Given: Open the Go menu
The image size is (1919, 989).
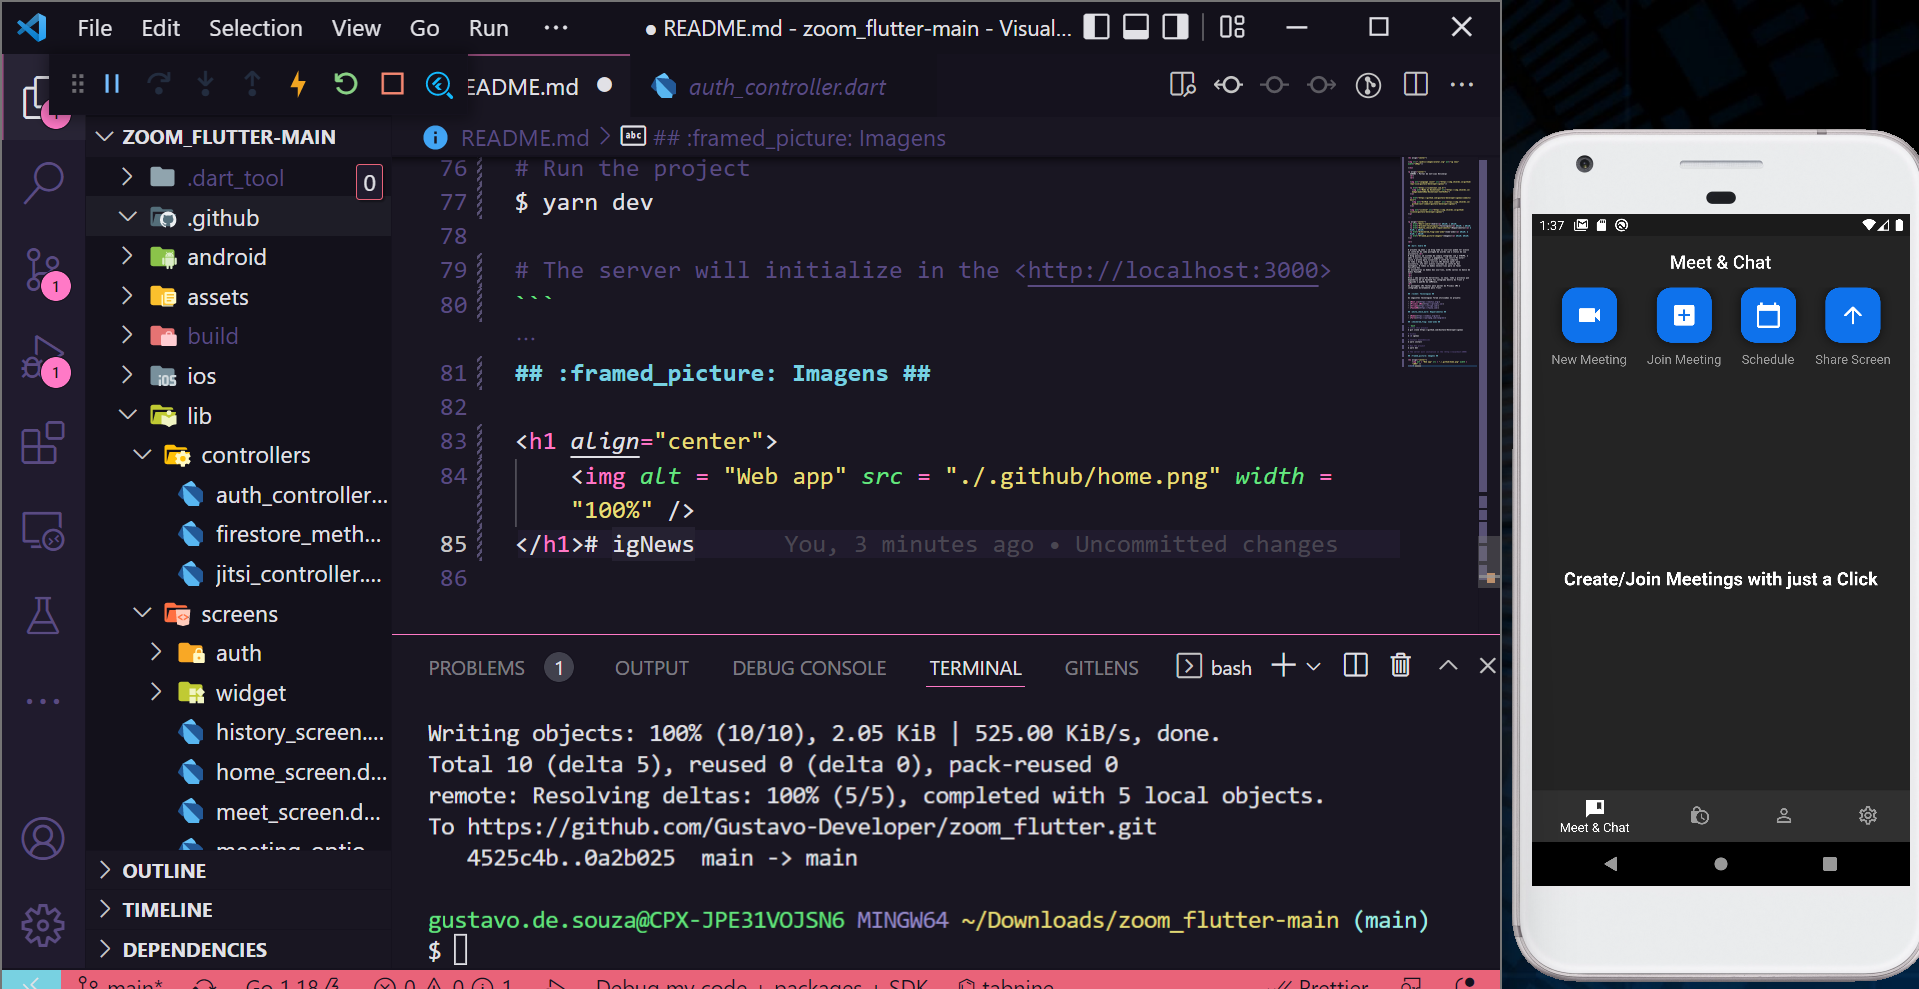Looking at the screenshot, I should [x=424, y=28].
